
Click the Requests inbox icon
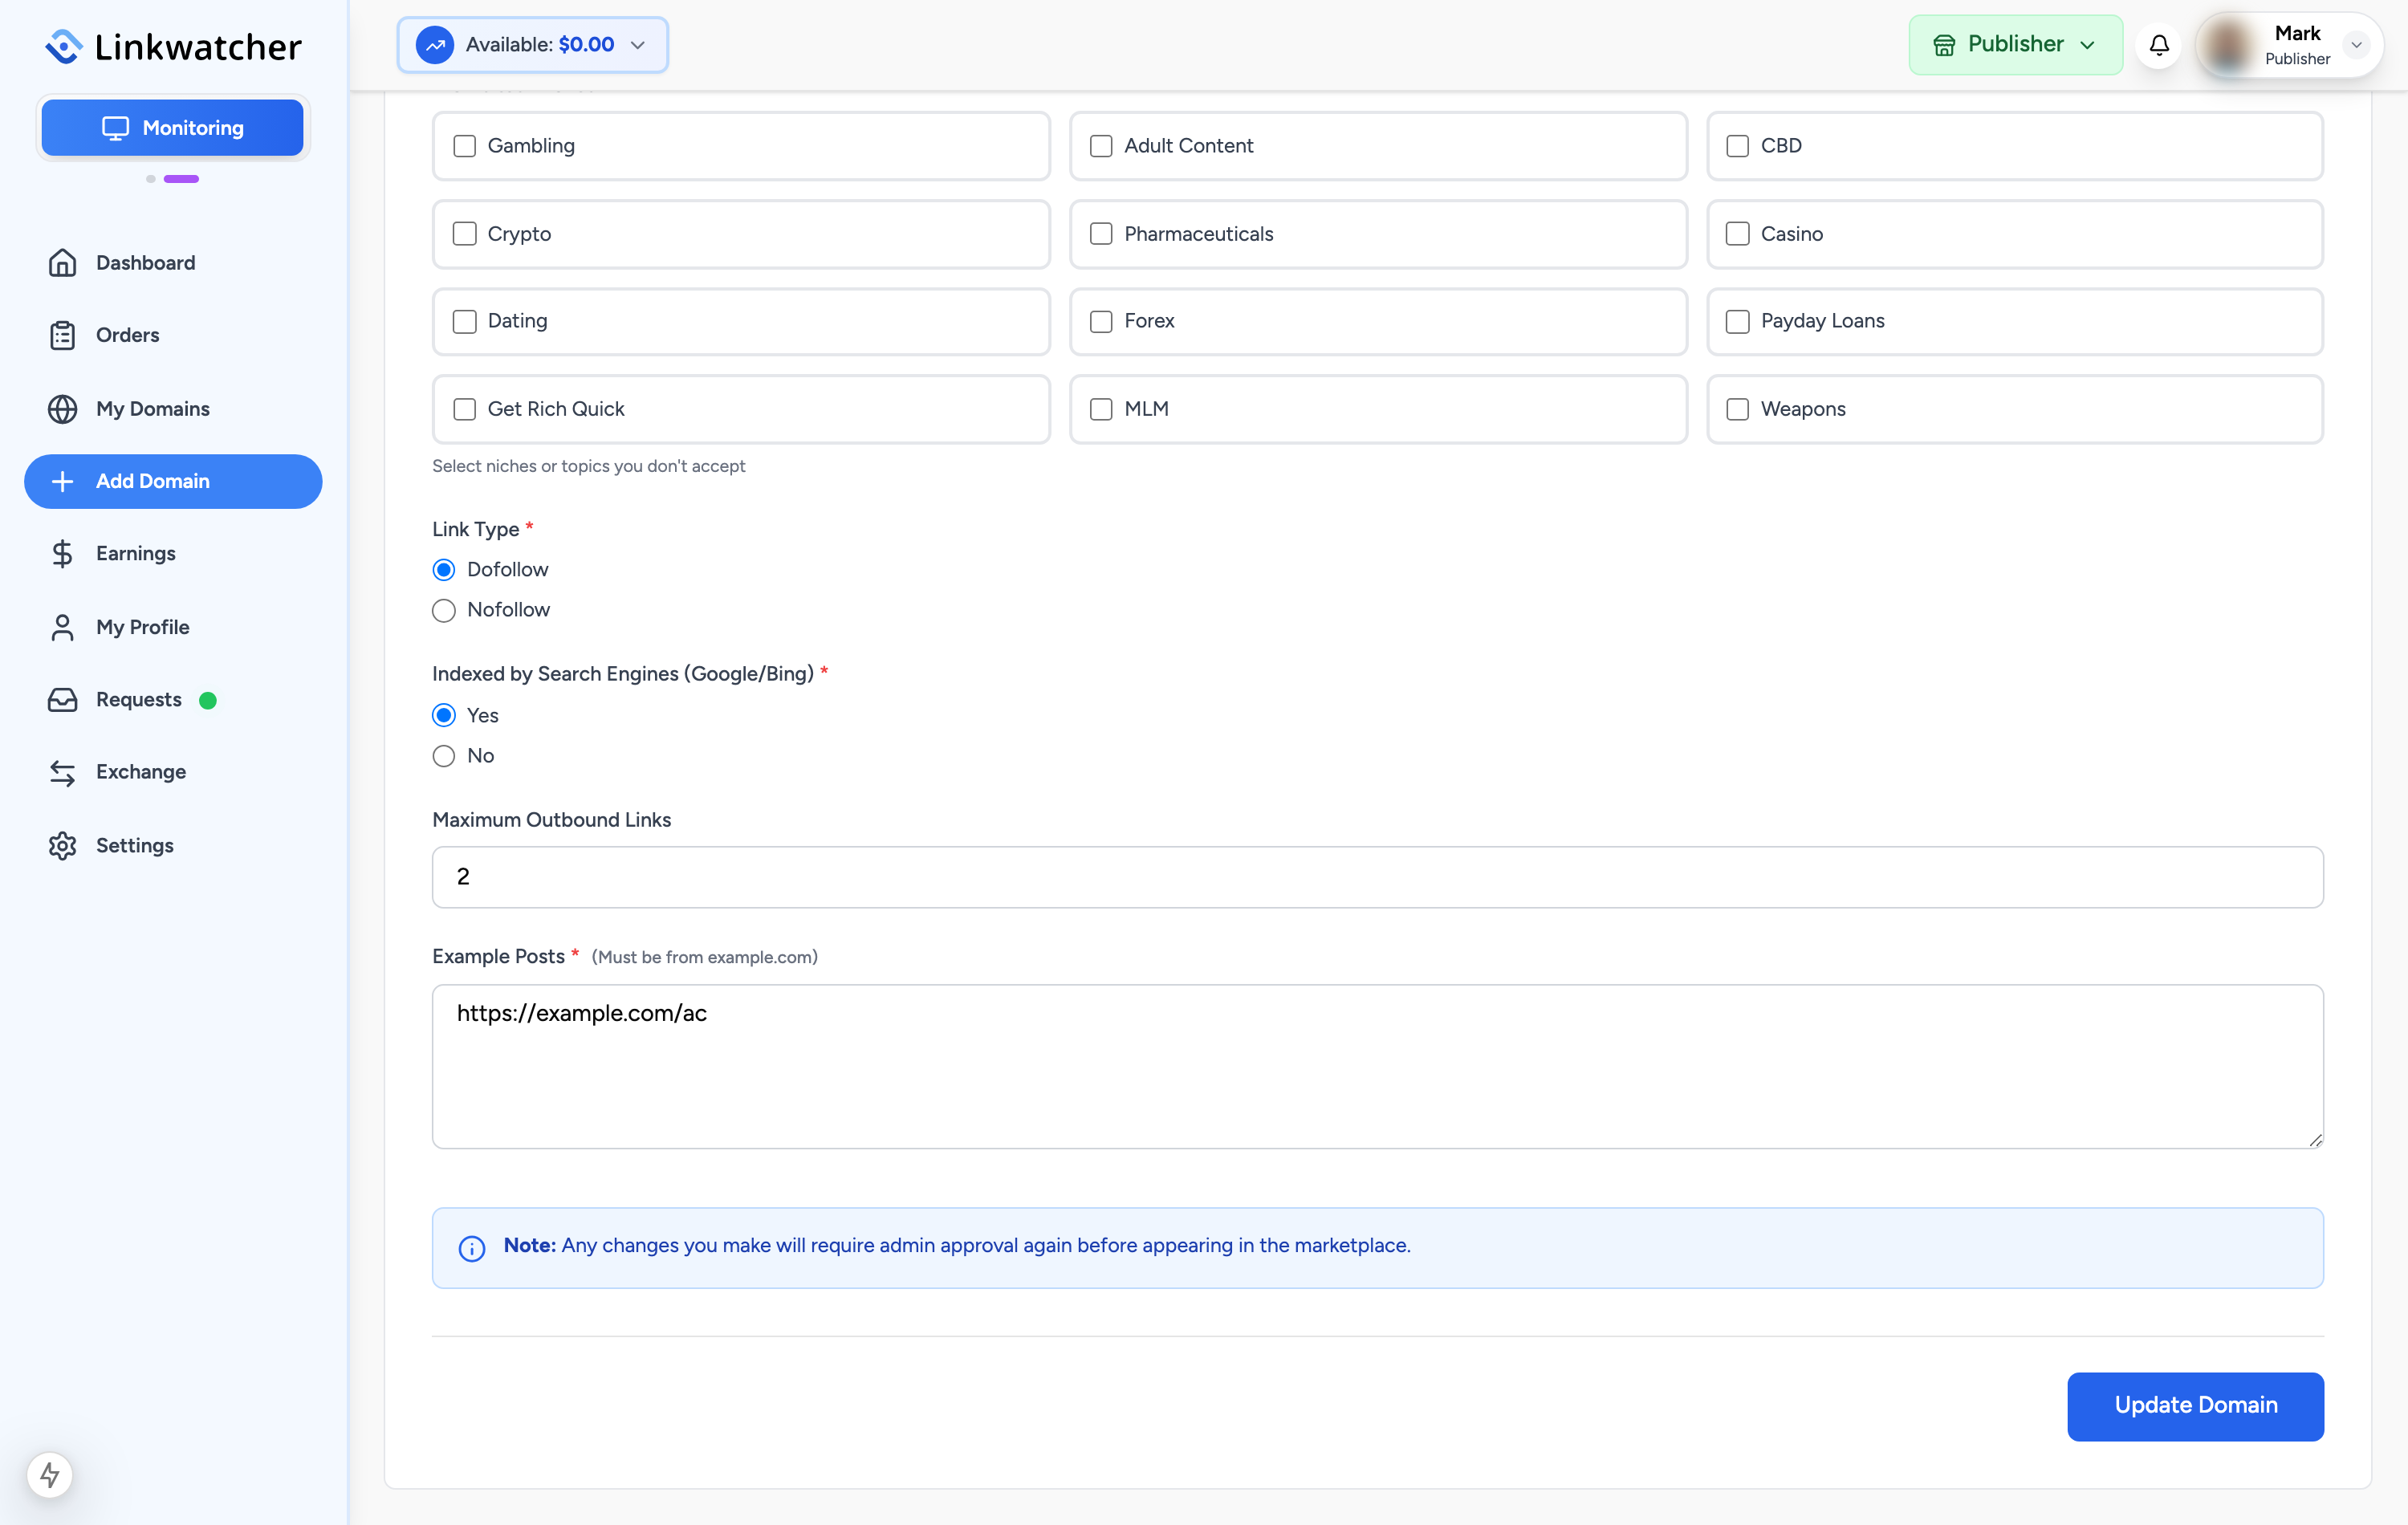(62, 700)
